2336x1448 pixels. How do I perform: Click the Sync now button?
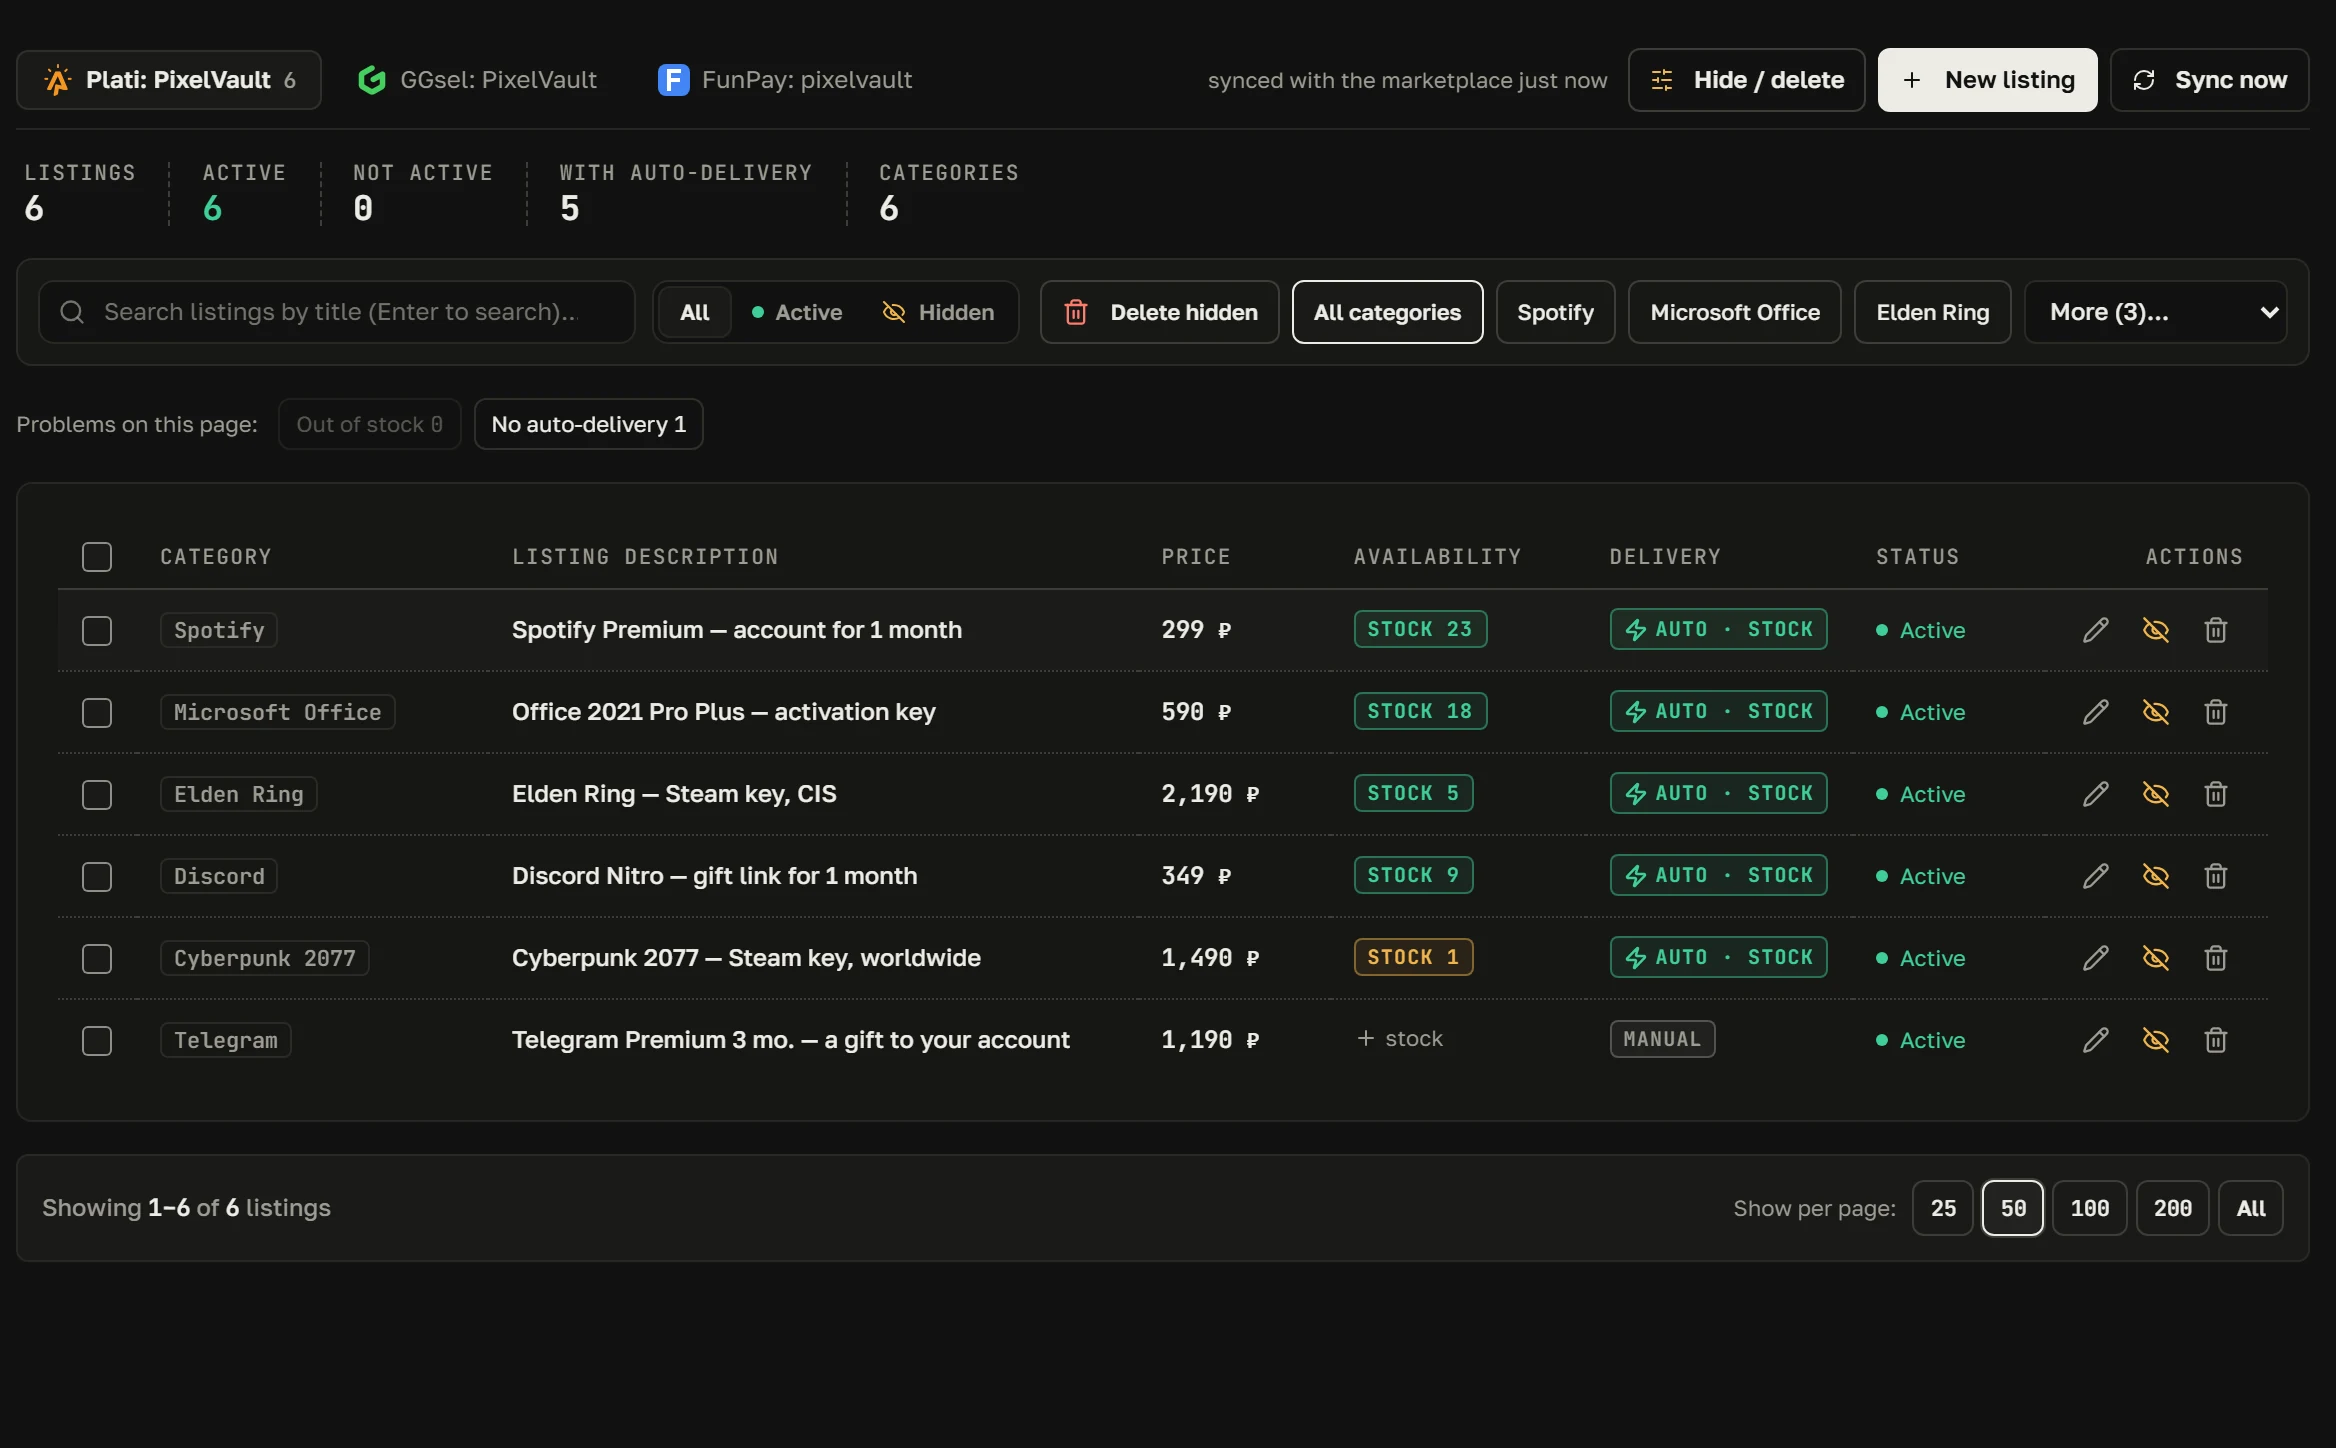pos(2209,80)
